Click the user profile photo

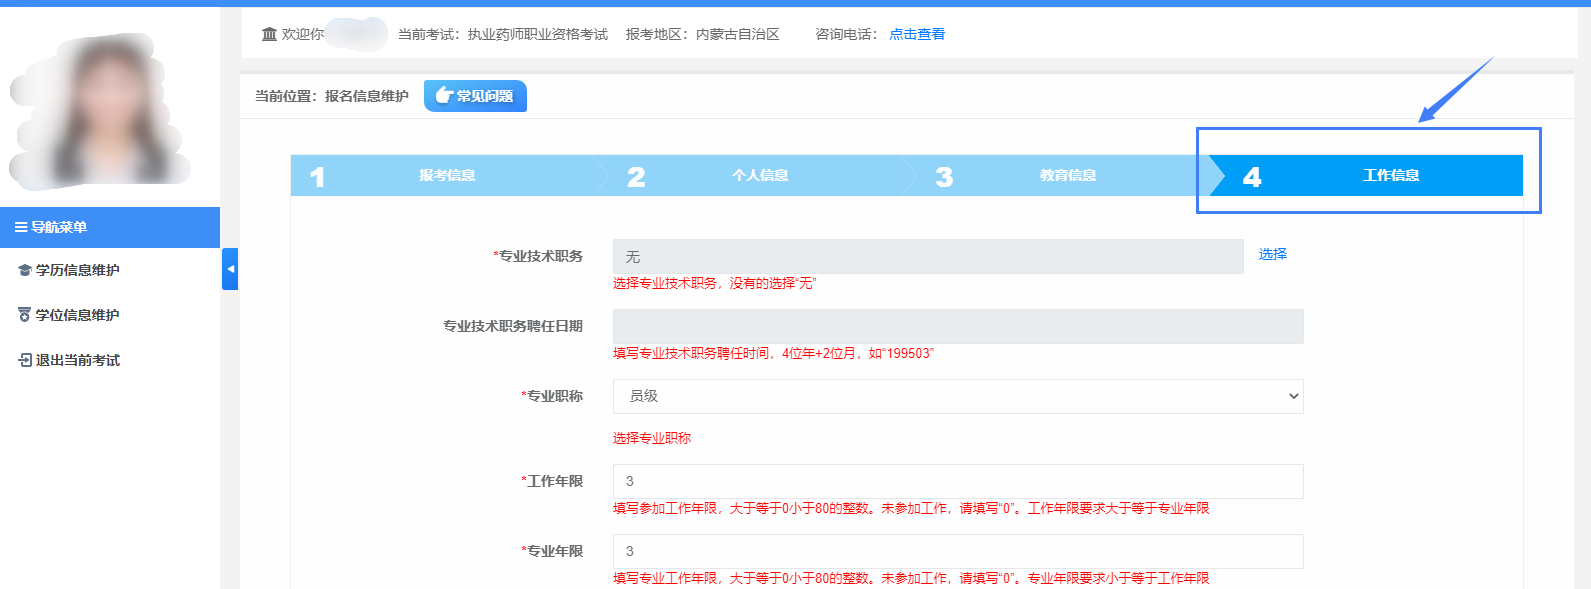coord(100,110)
